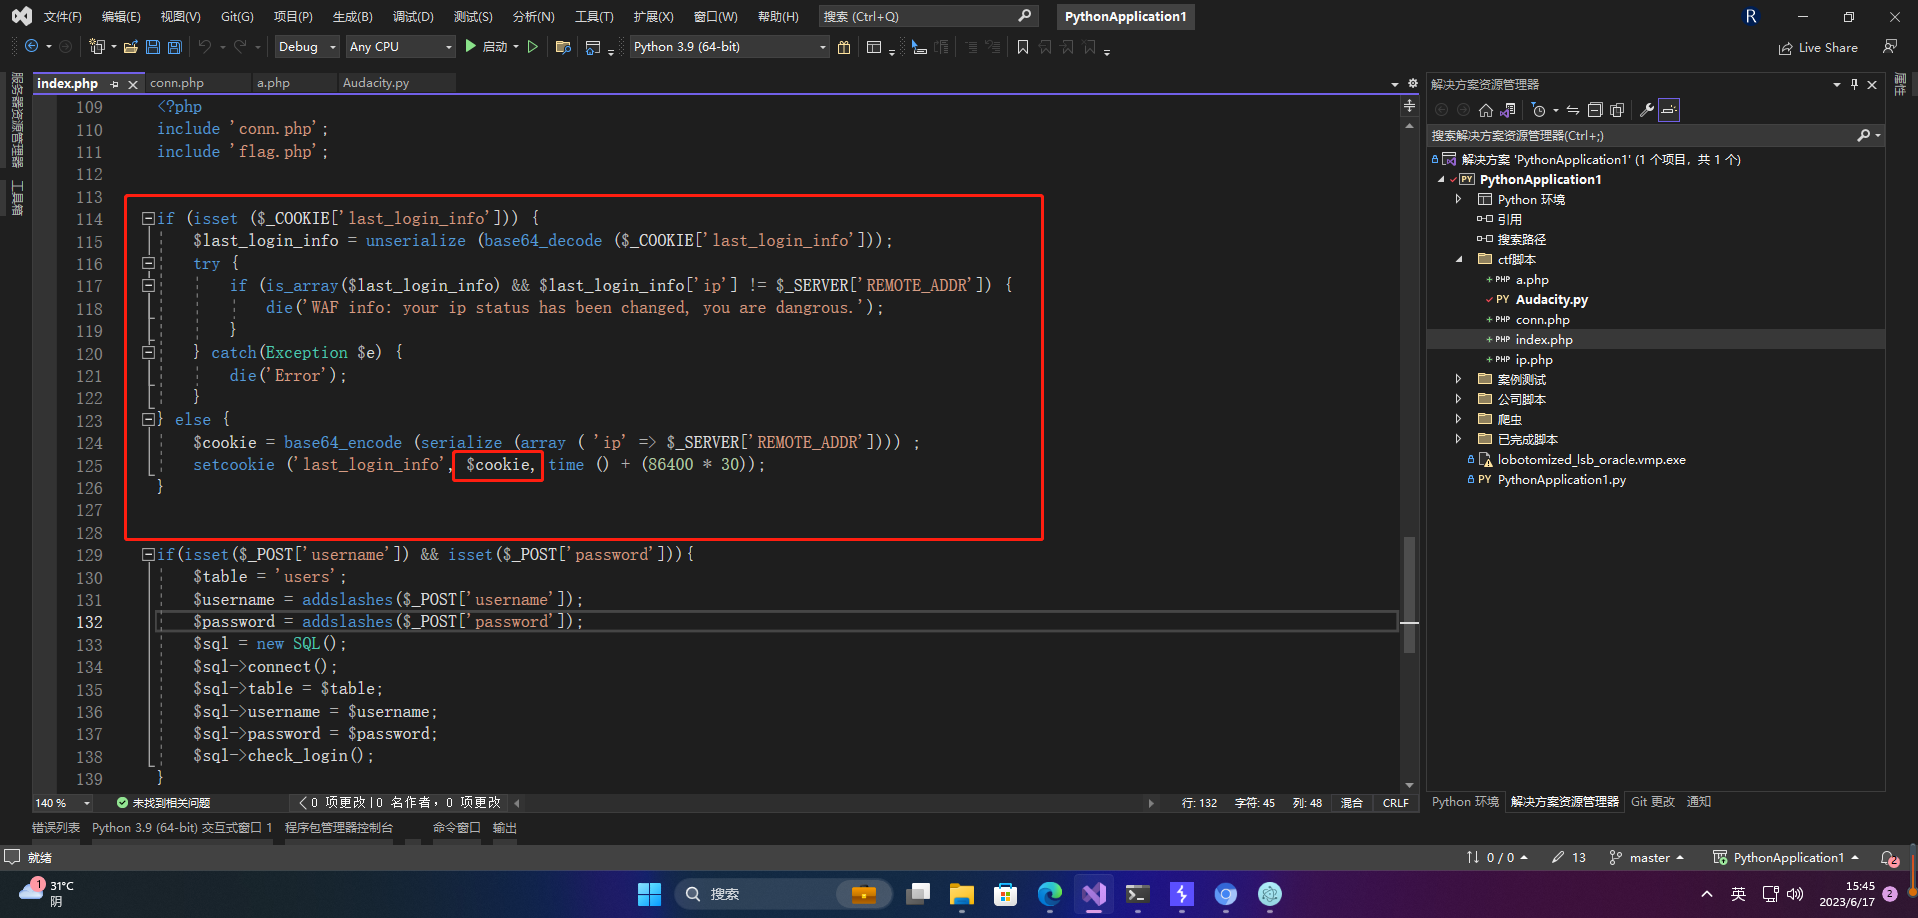
Task: Click the open file folder icon
Action: point(131,47)
